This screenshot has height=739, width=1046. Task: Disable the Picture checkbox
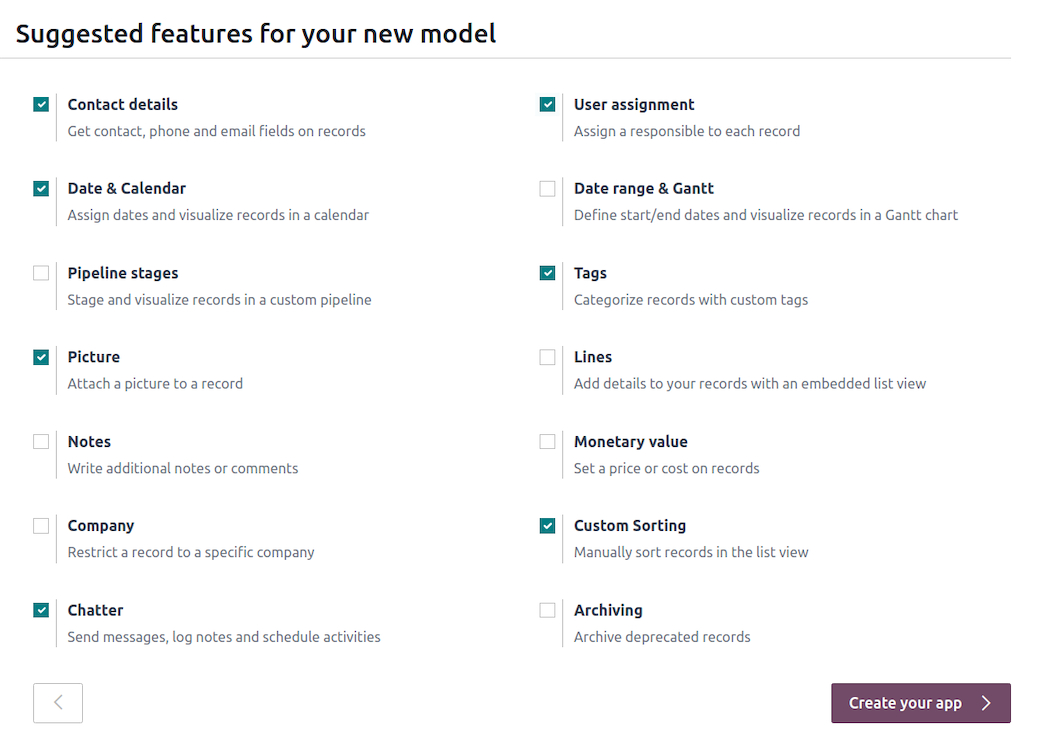click(41, 356)
